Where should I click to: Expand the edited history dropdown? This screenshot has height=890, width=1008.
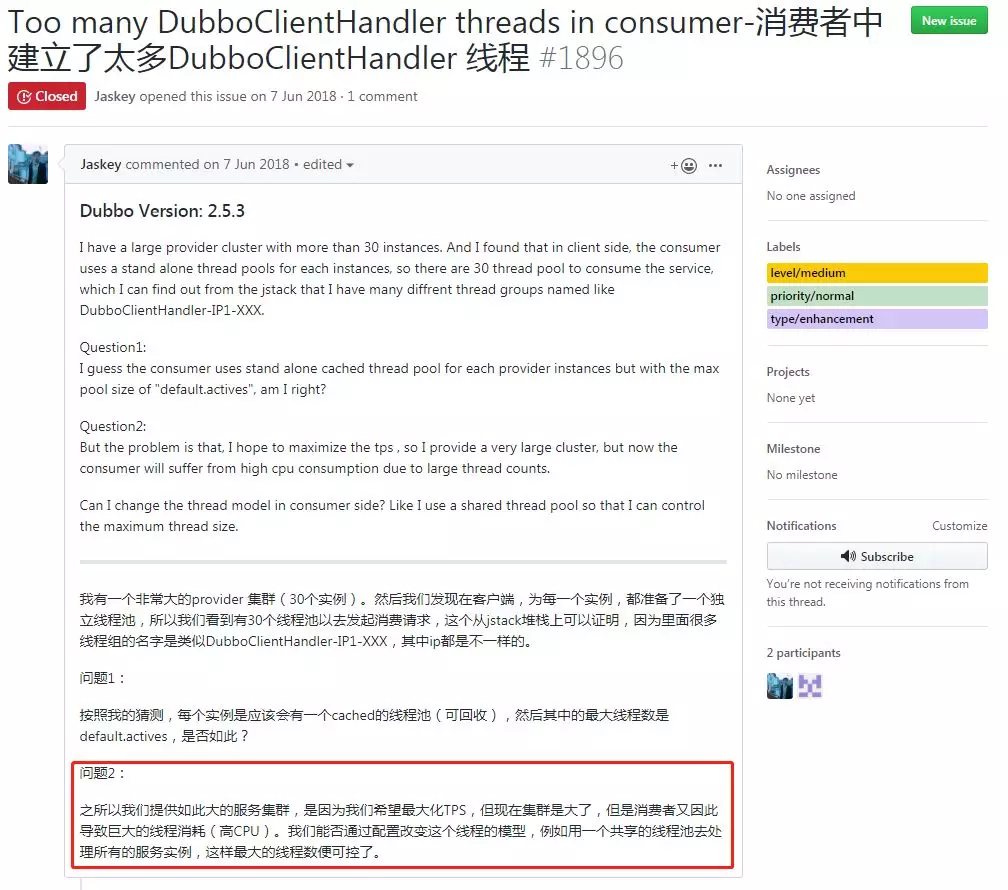[328, 165]
